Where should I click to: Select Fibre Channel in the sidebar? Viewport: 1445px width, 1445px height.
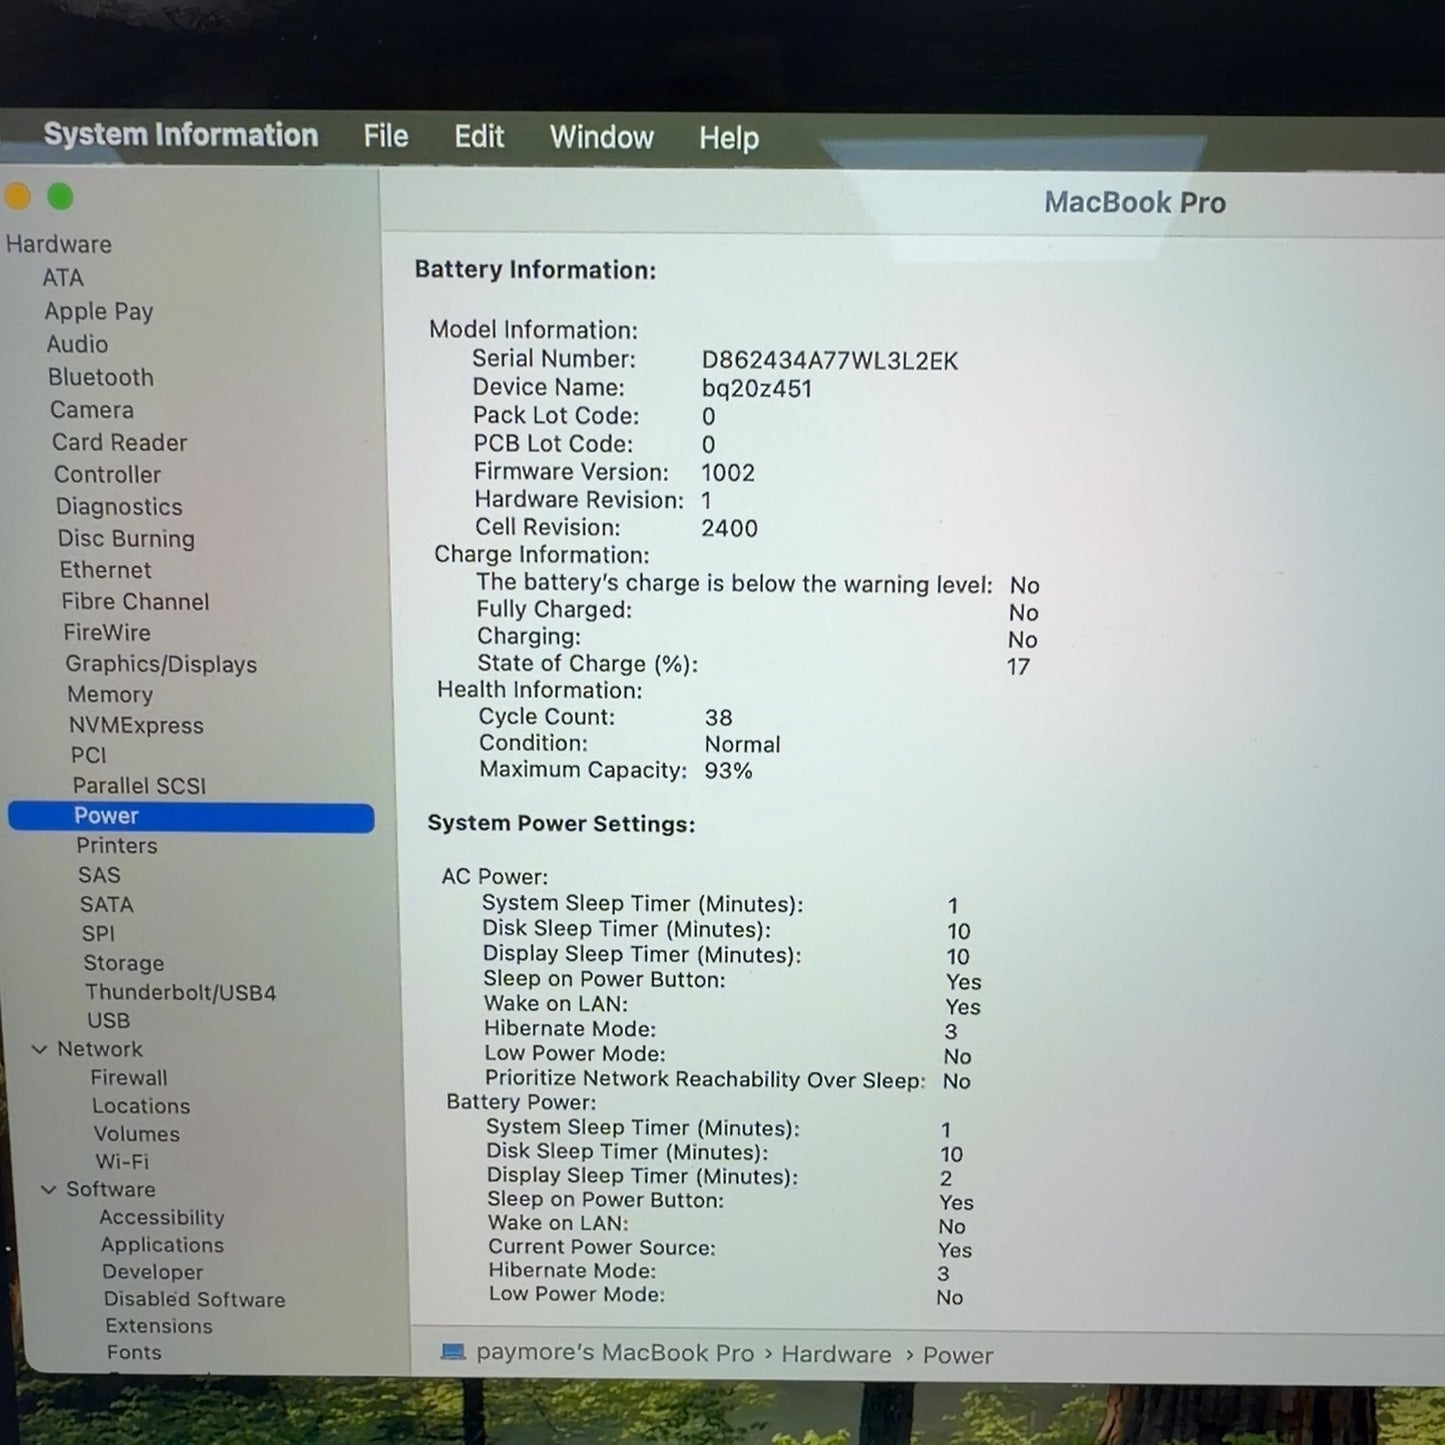click(136, 601)
